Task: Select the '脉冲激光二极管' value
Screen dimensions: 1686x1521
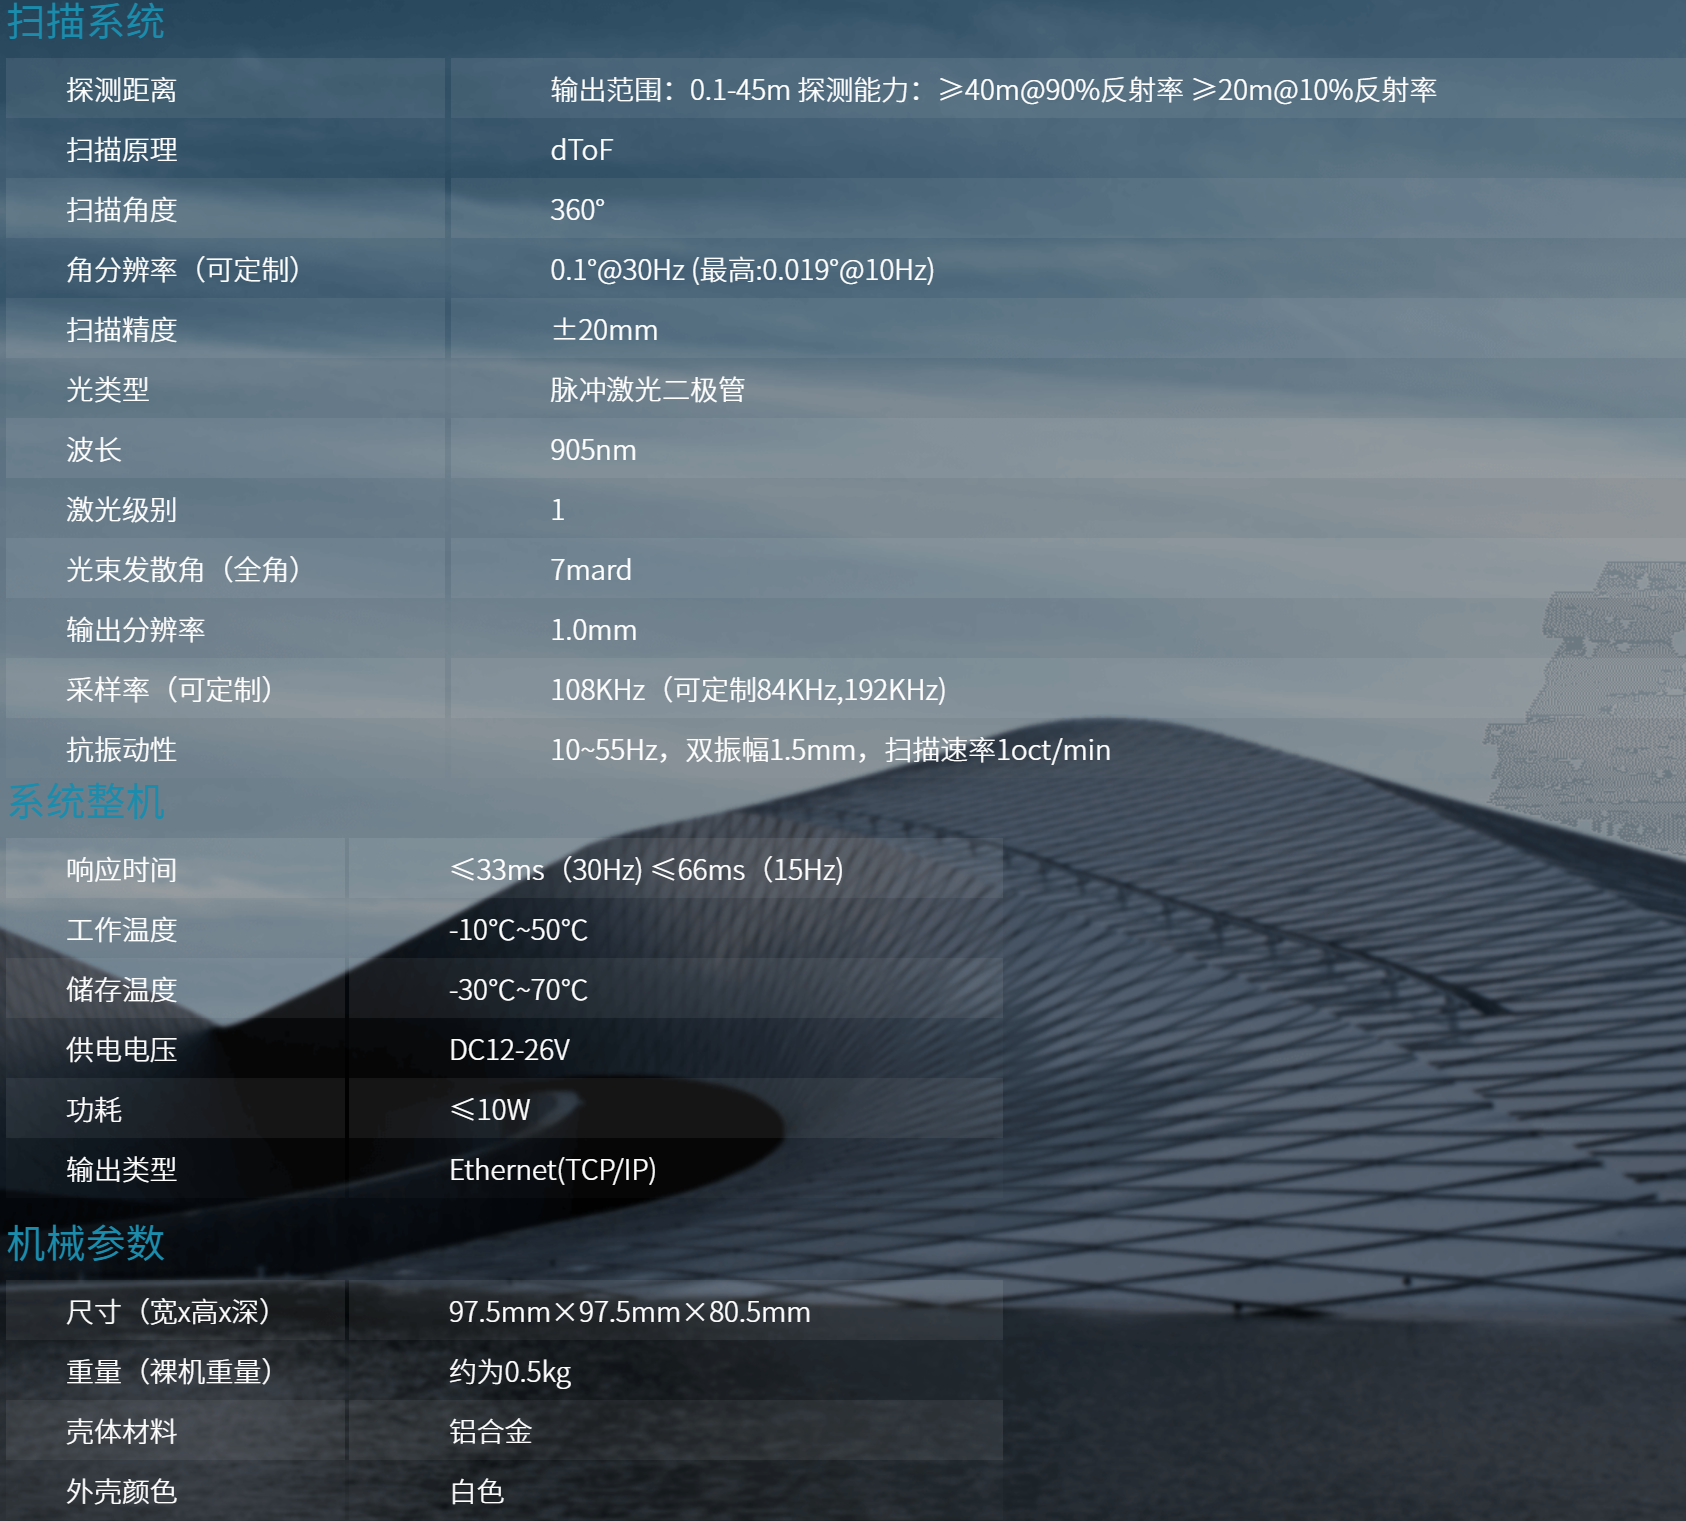Action: click(x=648, y=390)
